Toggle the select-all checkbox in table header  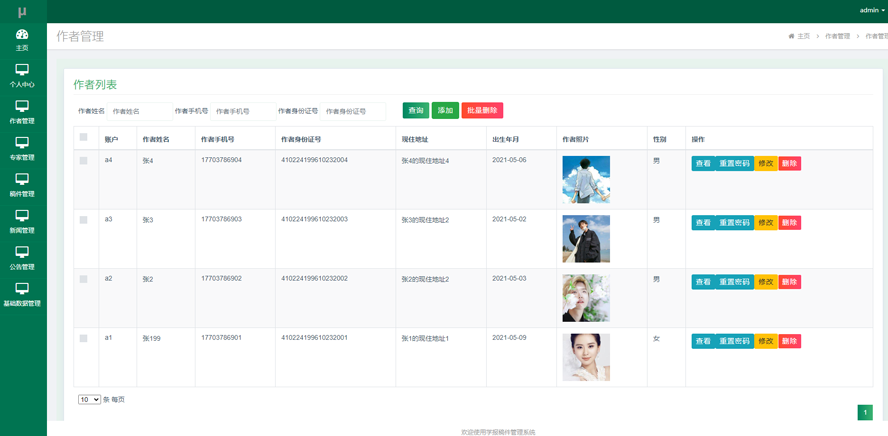click(x=84, y=137)
